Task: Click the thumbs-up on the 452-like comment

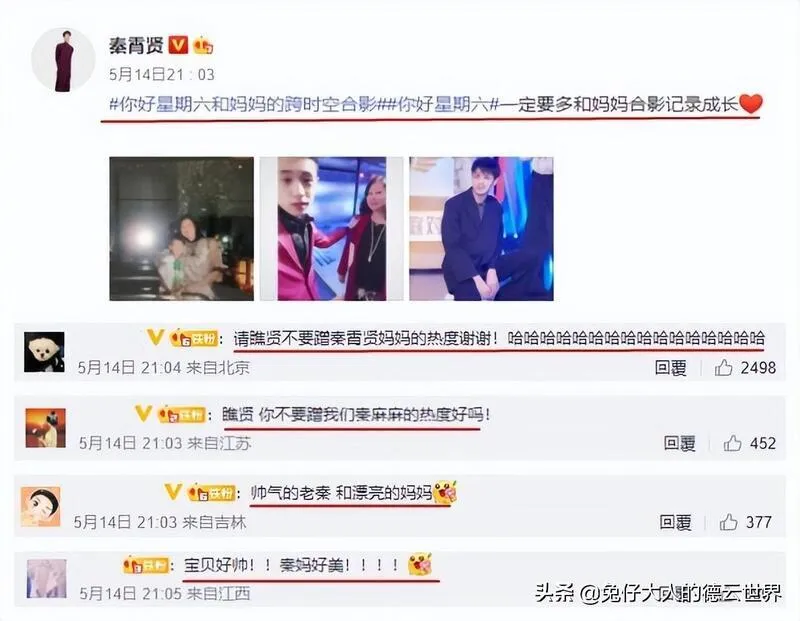Action: point(732,443)
